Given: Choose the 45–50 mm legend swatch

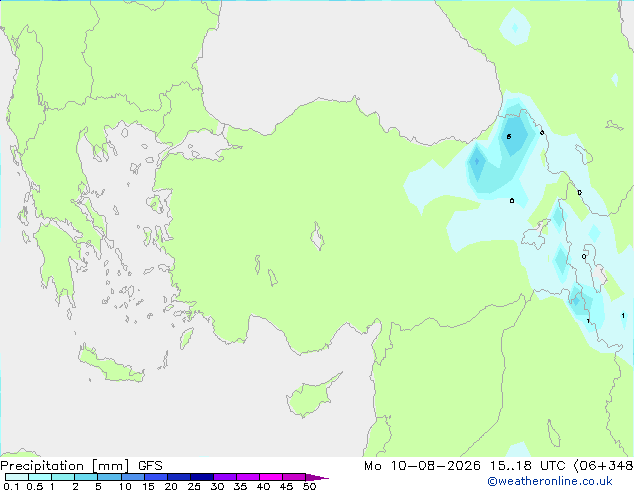Looking at the screenshot, I should 294,477.
